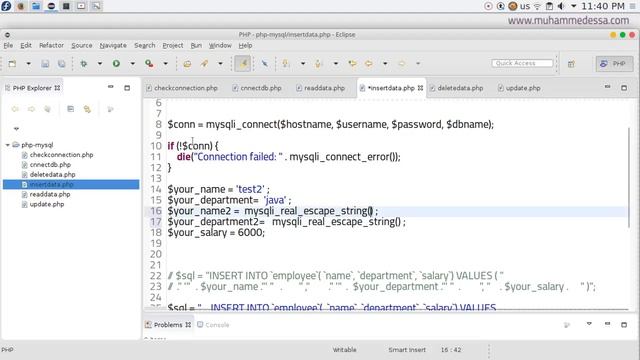
Task: Click the PHP Explorer Forward arrow icon
Action: [x=31, y=109]
